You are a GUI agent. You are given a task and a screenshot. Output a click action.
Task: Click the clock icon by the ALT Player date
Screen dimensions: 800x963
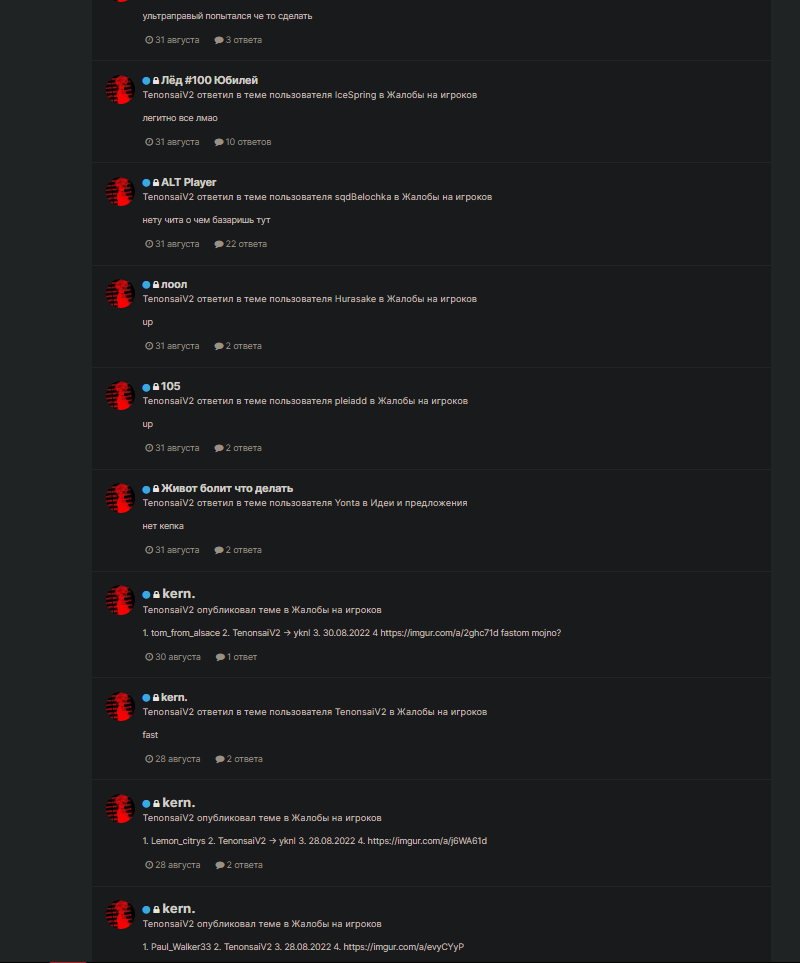149,244
